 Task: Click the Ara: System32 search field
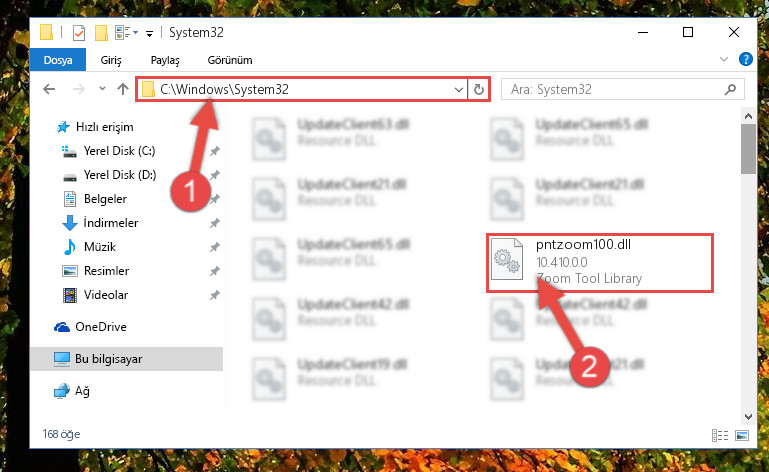pos(615,89)
